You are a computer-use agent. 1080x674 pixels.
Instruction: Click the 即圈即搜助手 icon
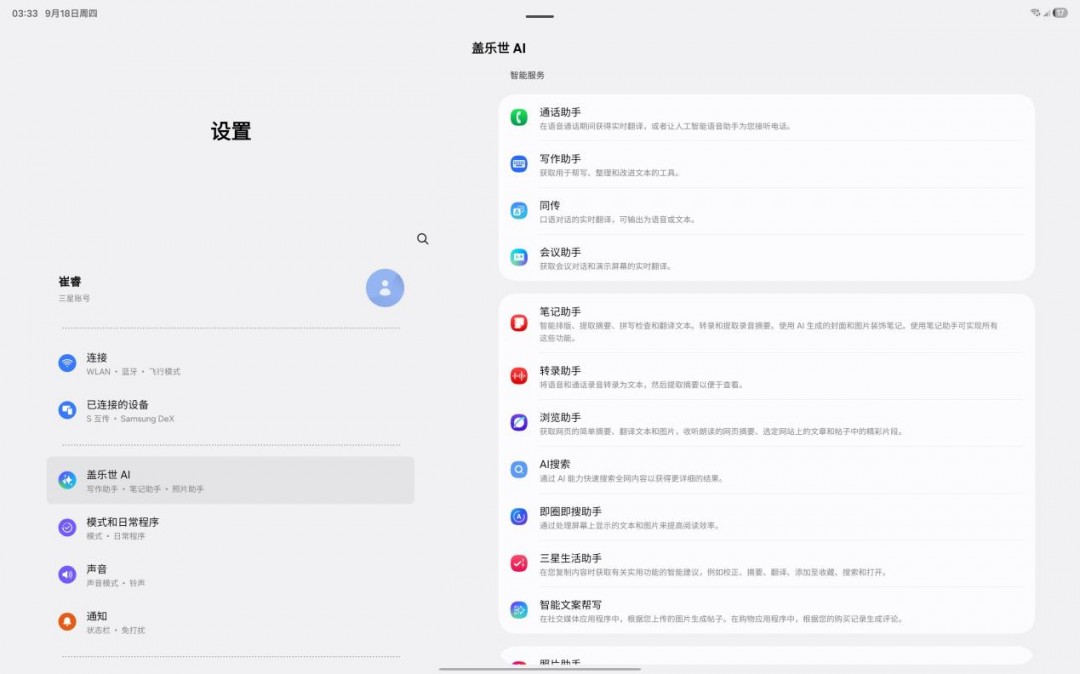click(x=519, y=516)
